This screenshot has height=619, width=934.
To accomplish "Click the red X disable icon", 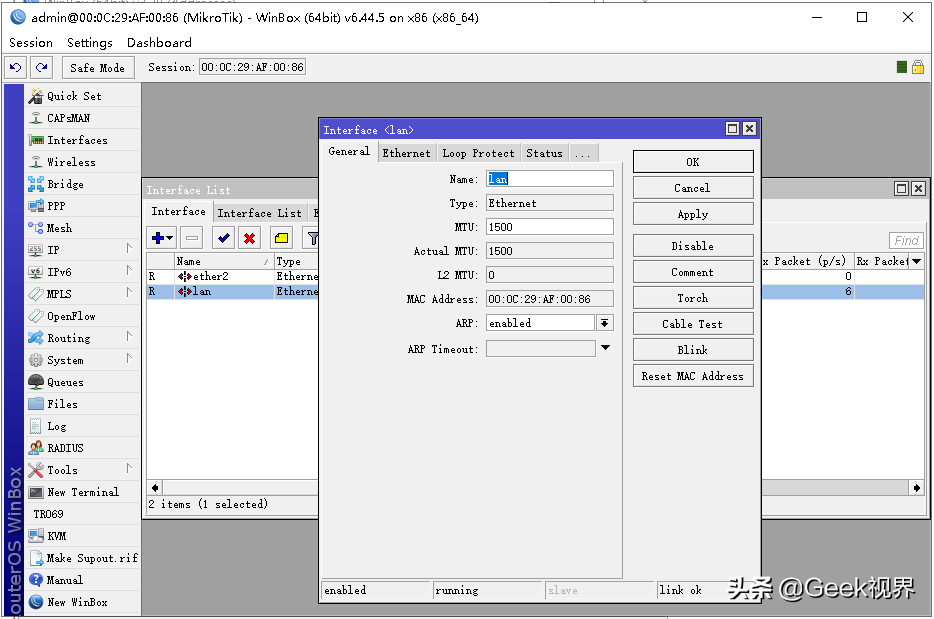I will pos(250,238).
